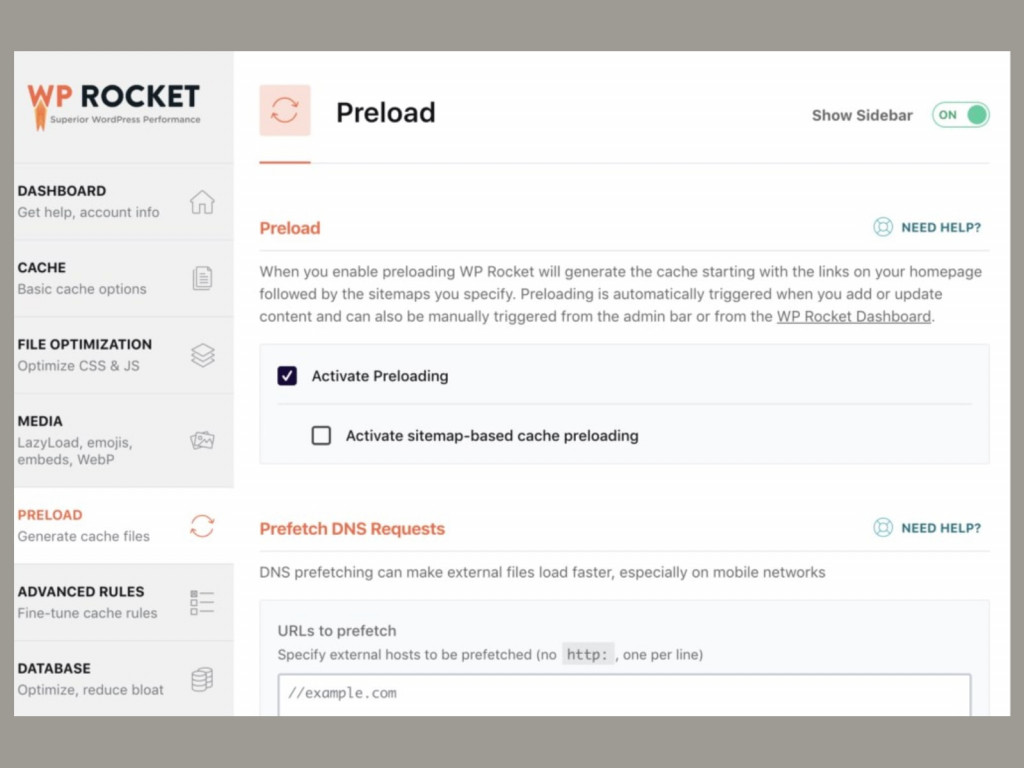Screen dimensions: 1024x768
Task: Click the help icon next to Preload section
Action: pyautogui.click(x=883, y=227)
